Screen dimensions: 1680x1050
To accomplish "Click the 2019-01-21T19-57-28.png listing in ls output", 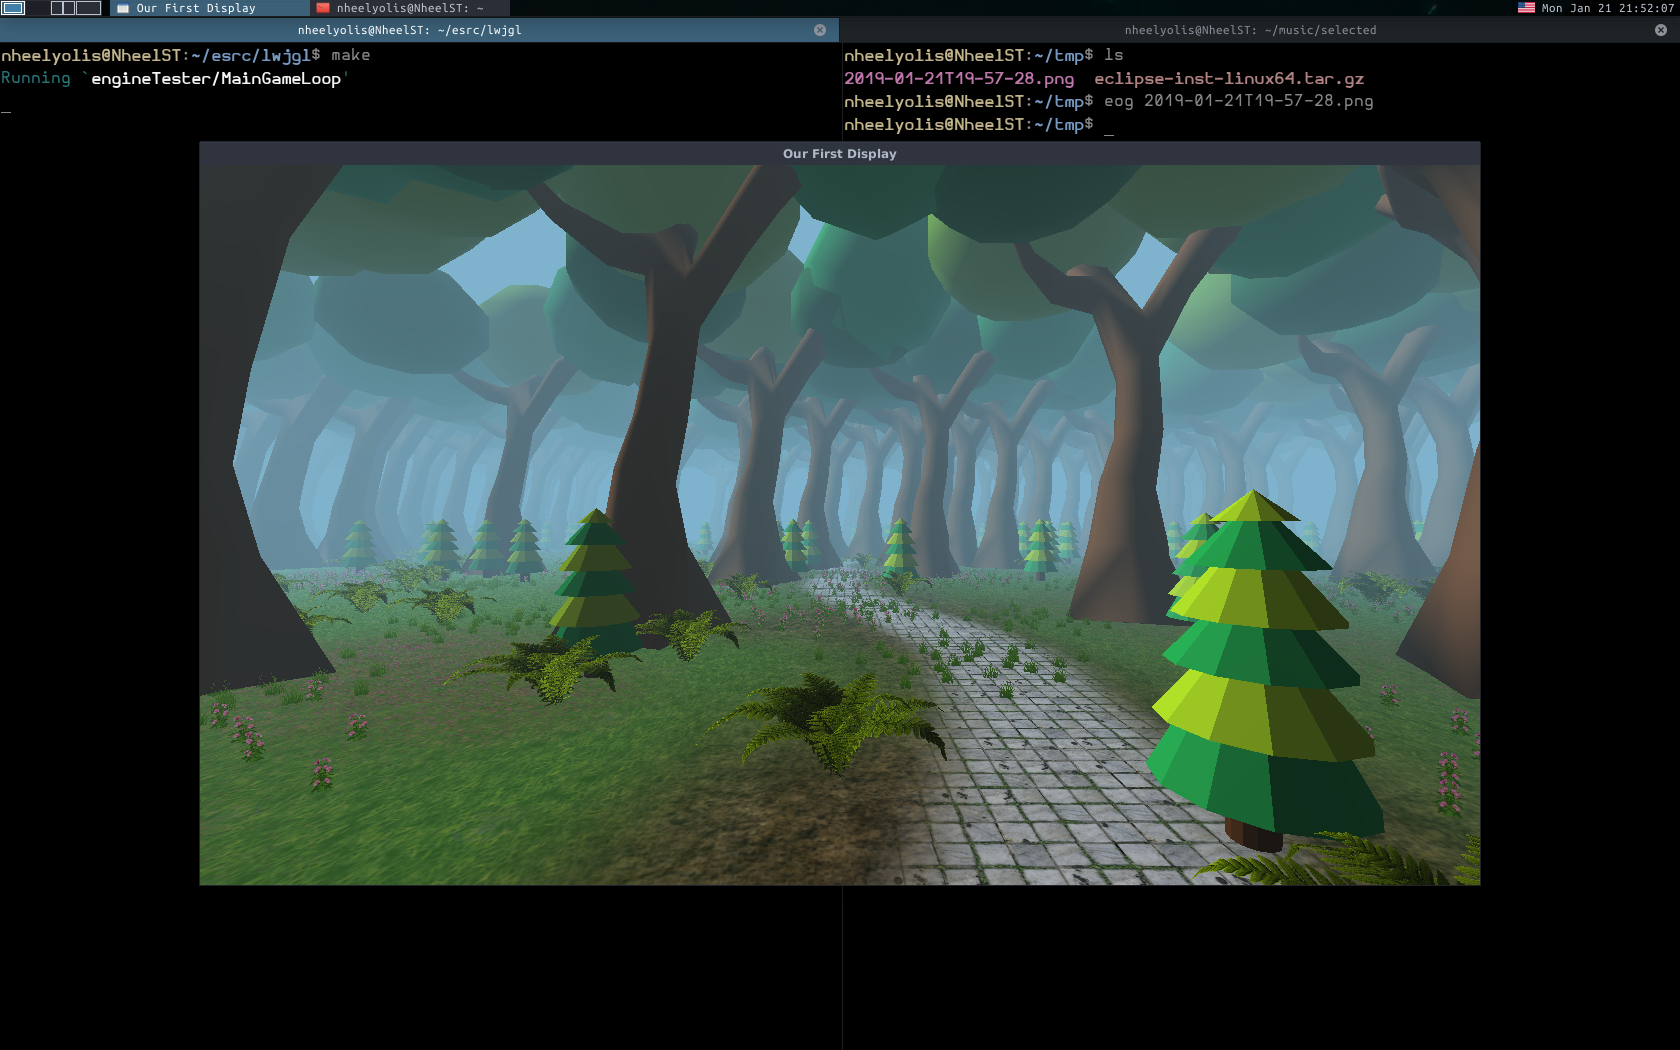I will pos(958,78).
